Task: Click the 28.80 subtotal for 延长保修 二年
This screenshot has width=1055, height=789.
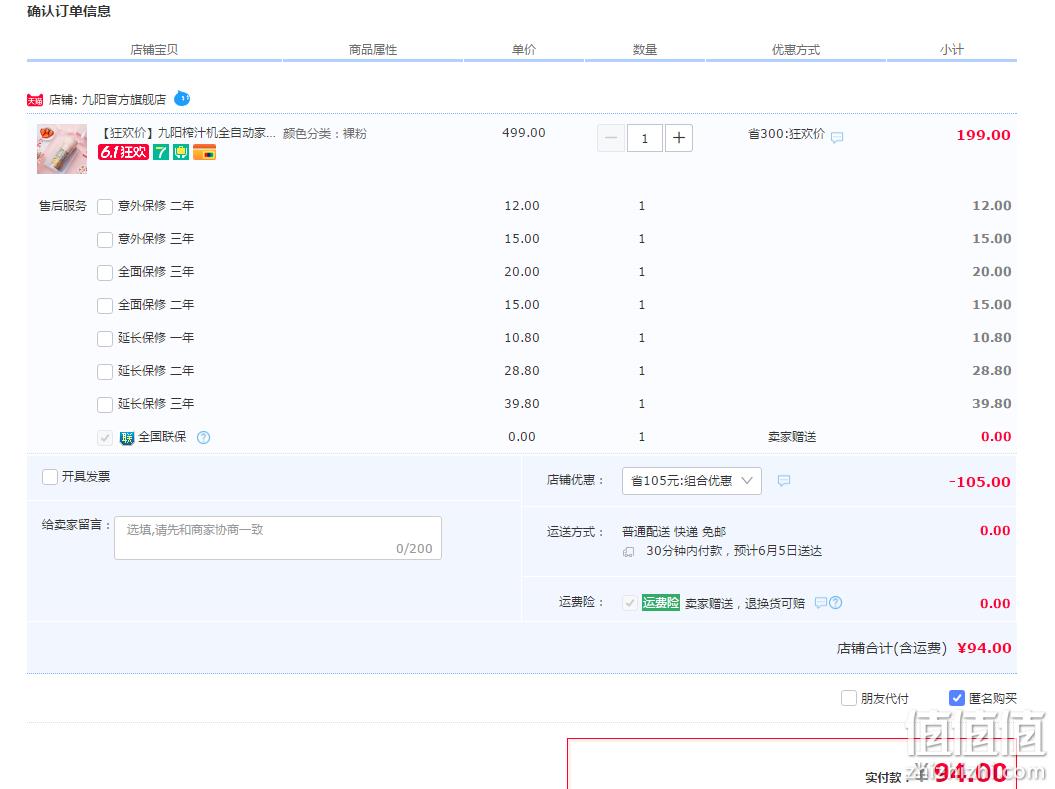Action: pos(992,371)
